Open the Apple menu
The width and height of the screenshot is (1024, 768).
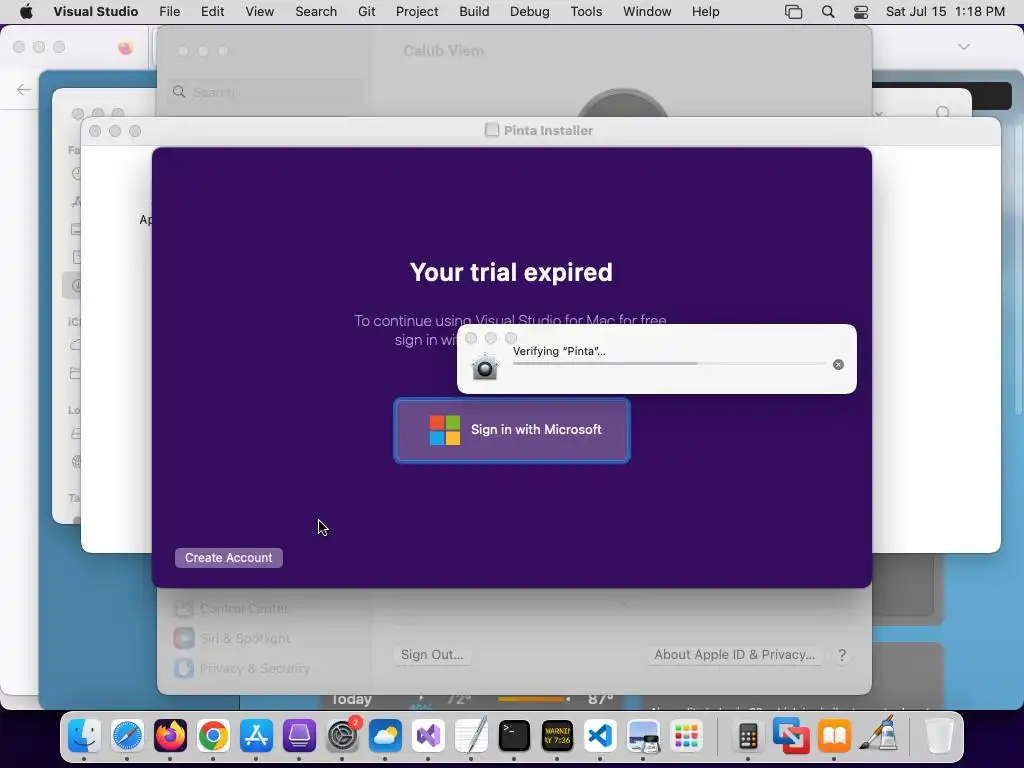point(26,12)
